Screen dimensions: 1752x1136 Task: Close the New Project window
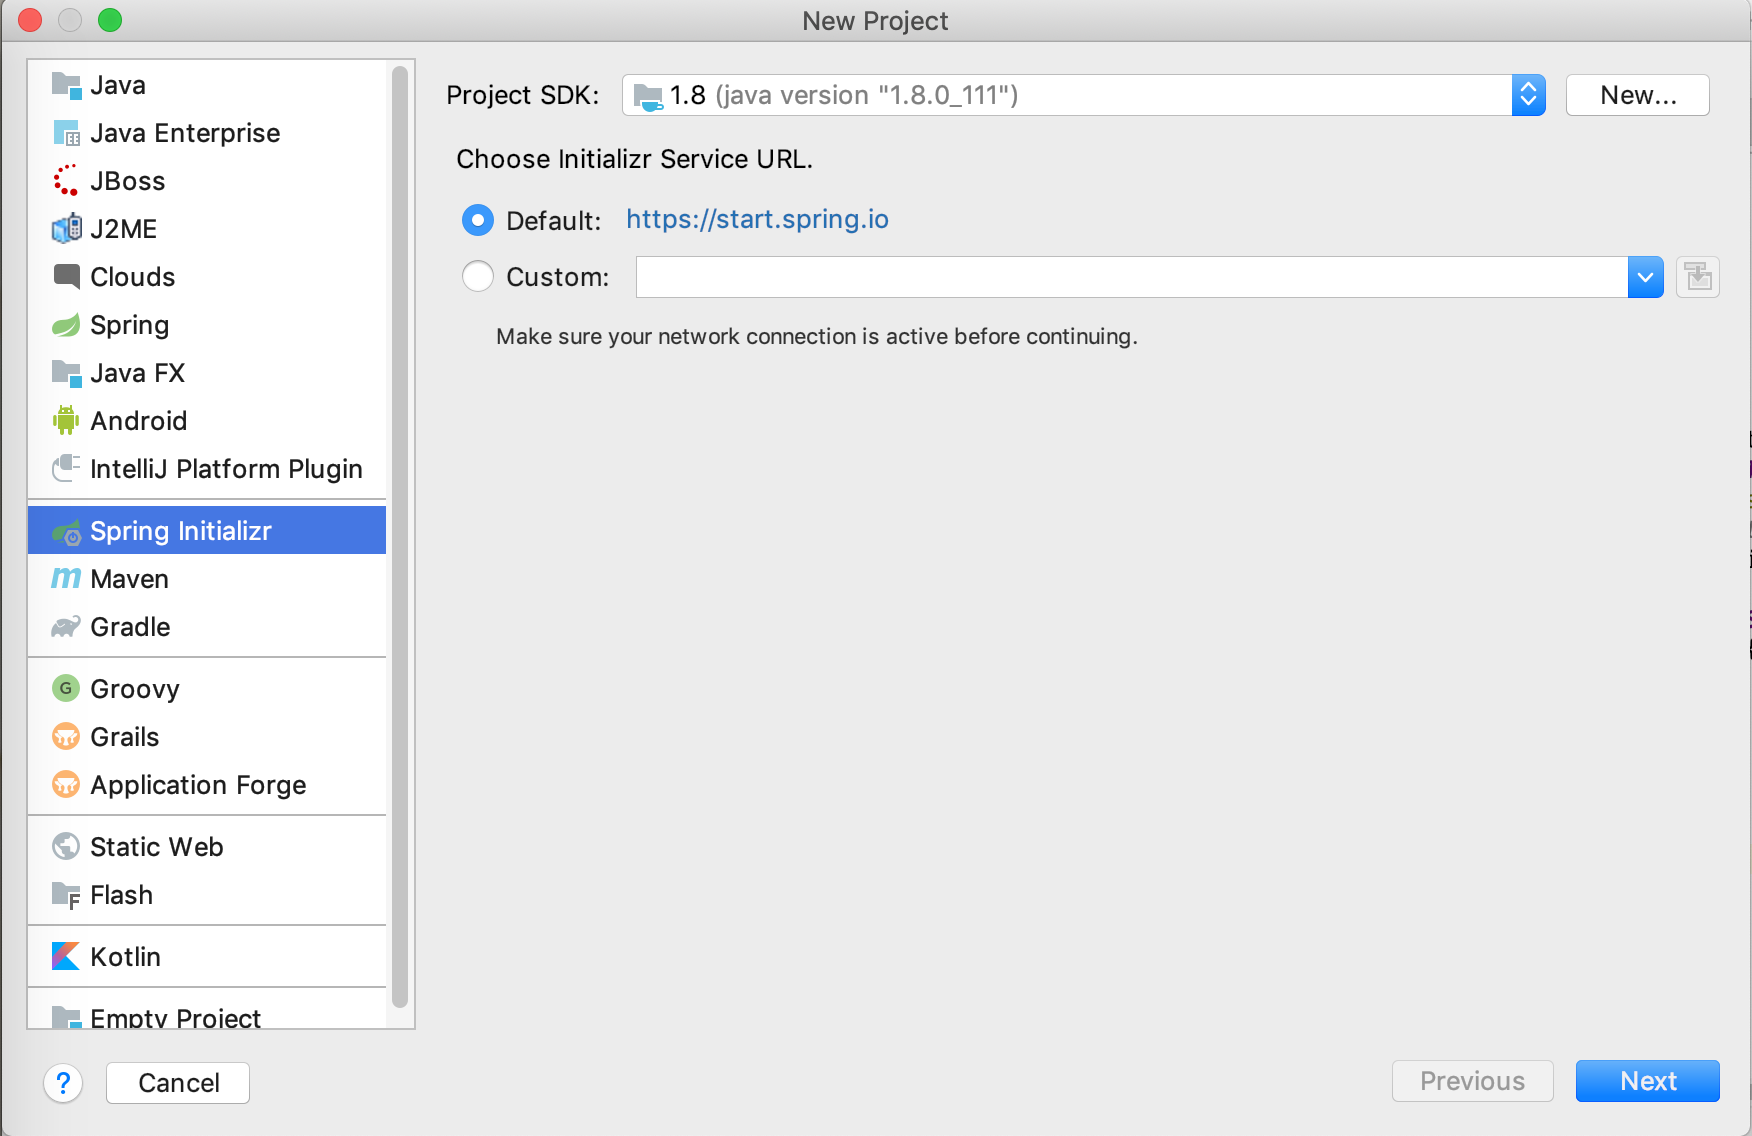(30, 20)
